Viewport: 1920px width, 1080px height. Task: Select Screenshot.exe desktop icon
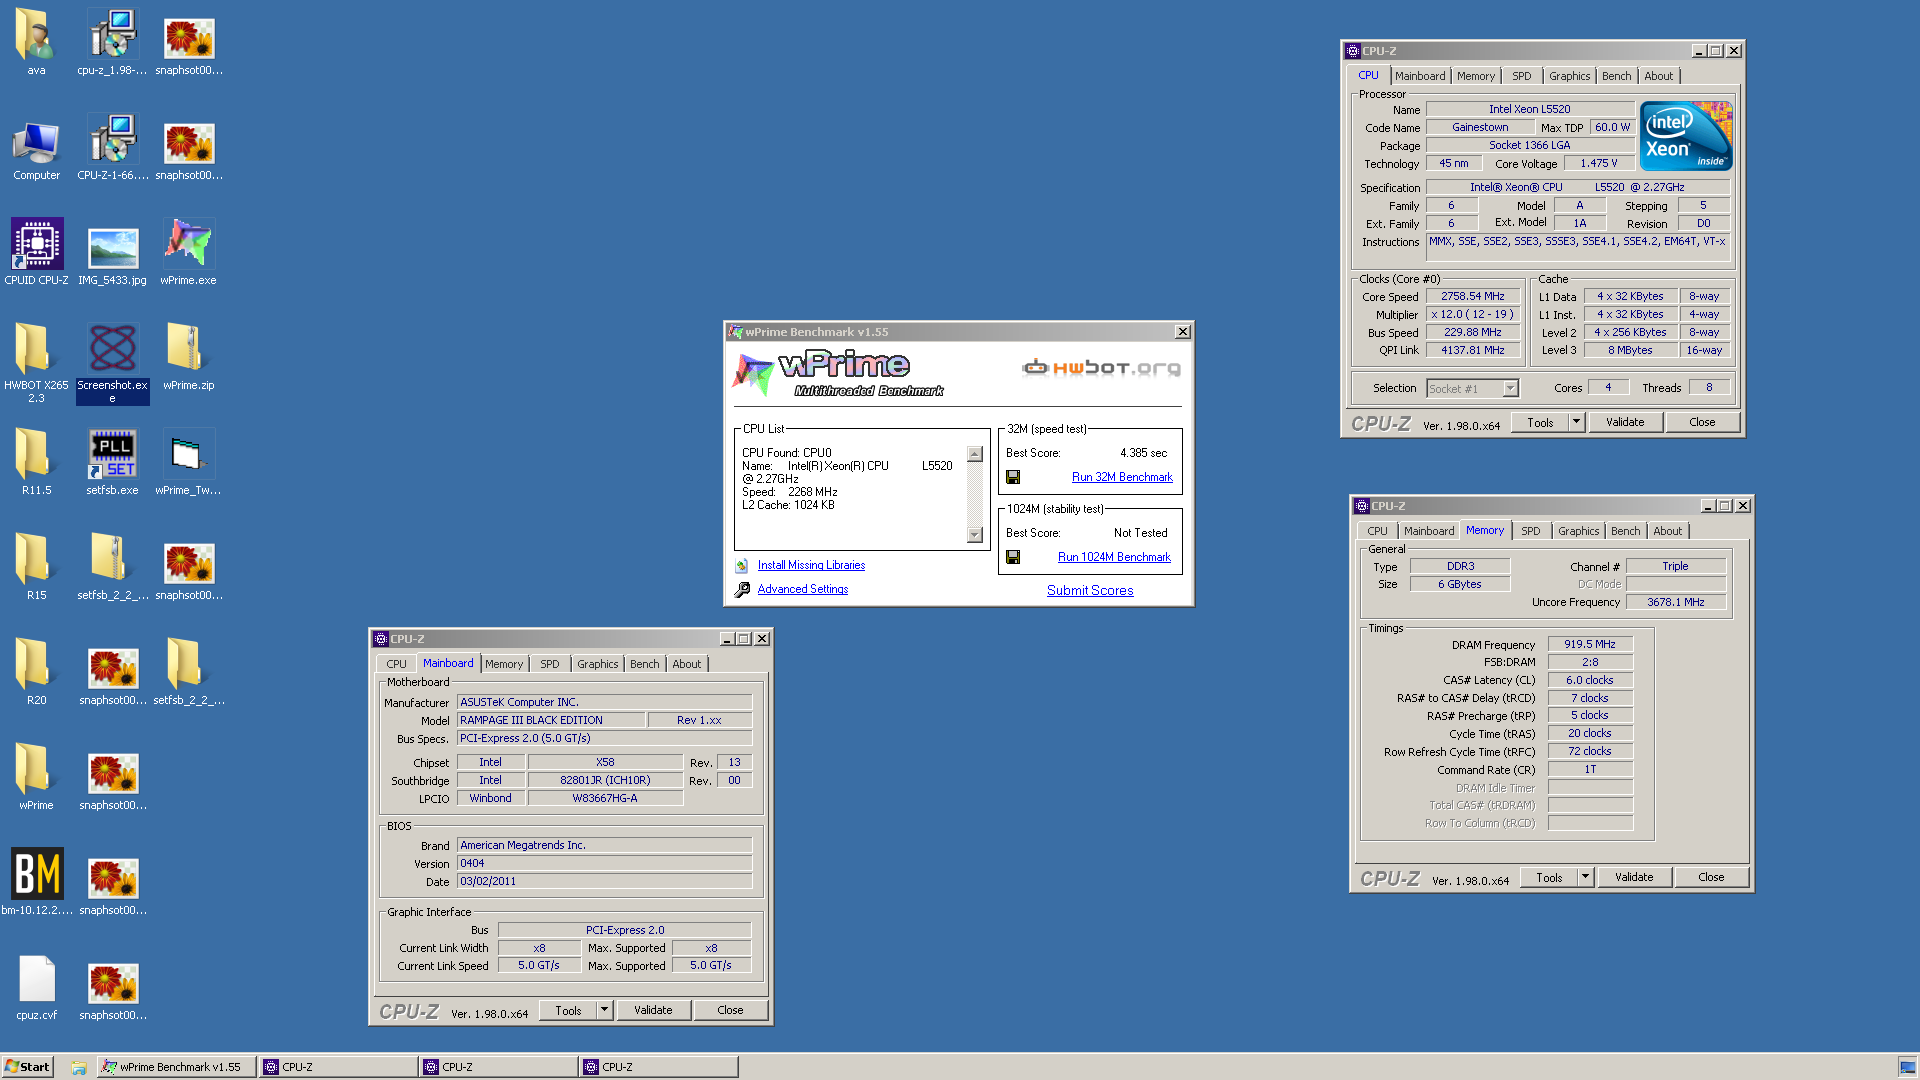(112, 362)
